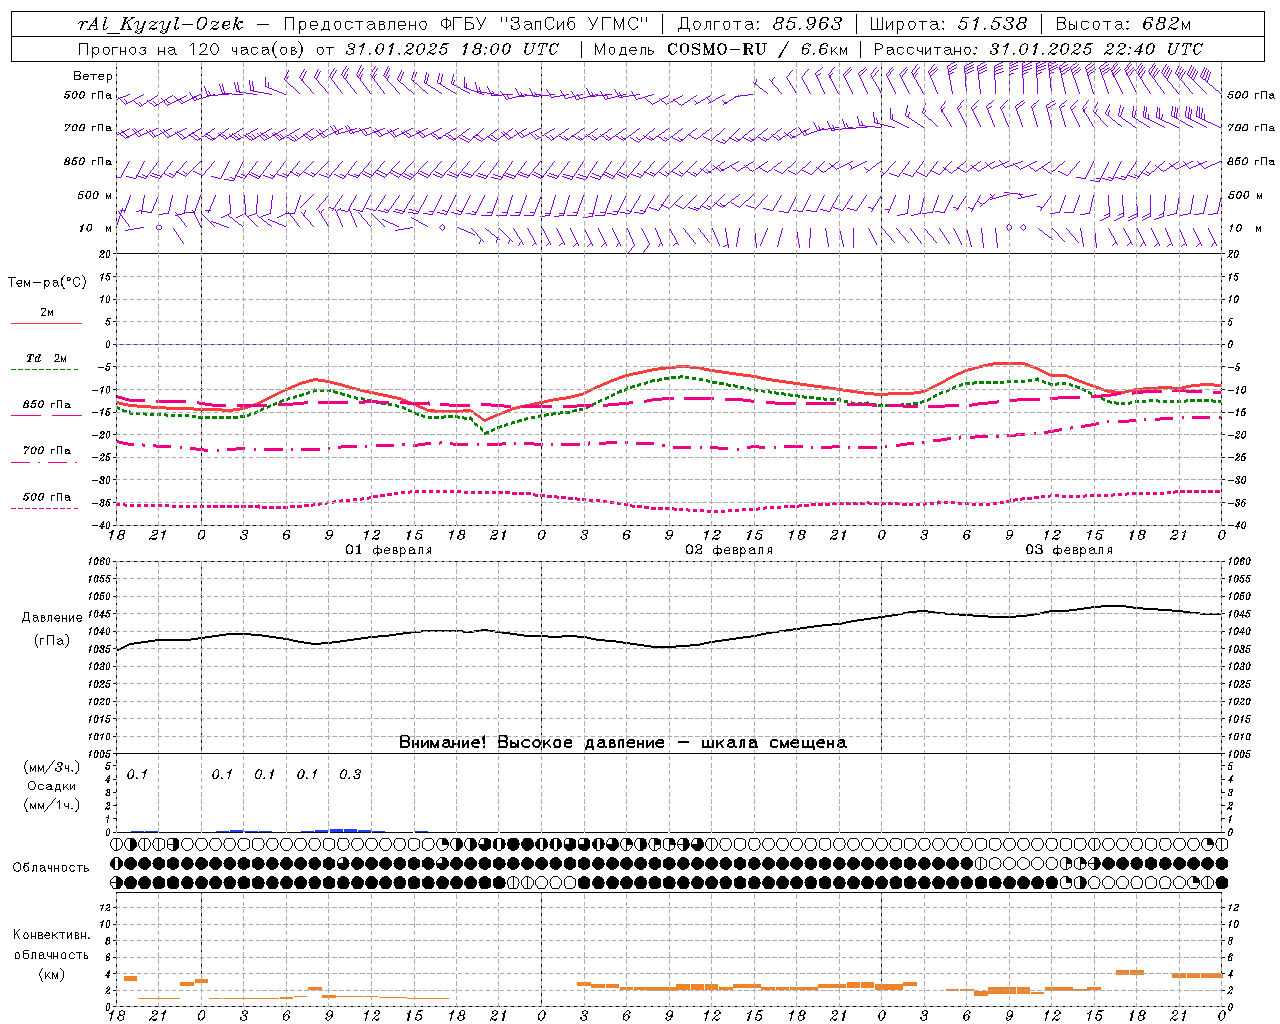Click the 02 февраля date label
Viewport: 1280px width, 1024px height.
pos(729,550)
